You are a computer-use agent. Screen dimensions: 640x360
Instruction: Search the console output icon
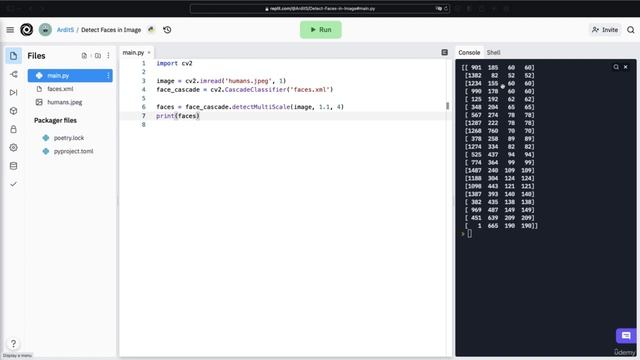pyautogui.click(x=616, y=67)
